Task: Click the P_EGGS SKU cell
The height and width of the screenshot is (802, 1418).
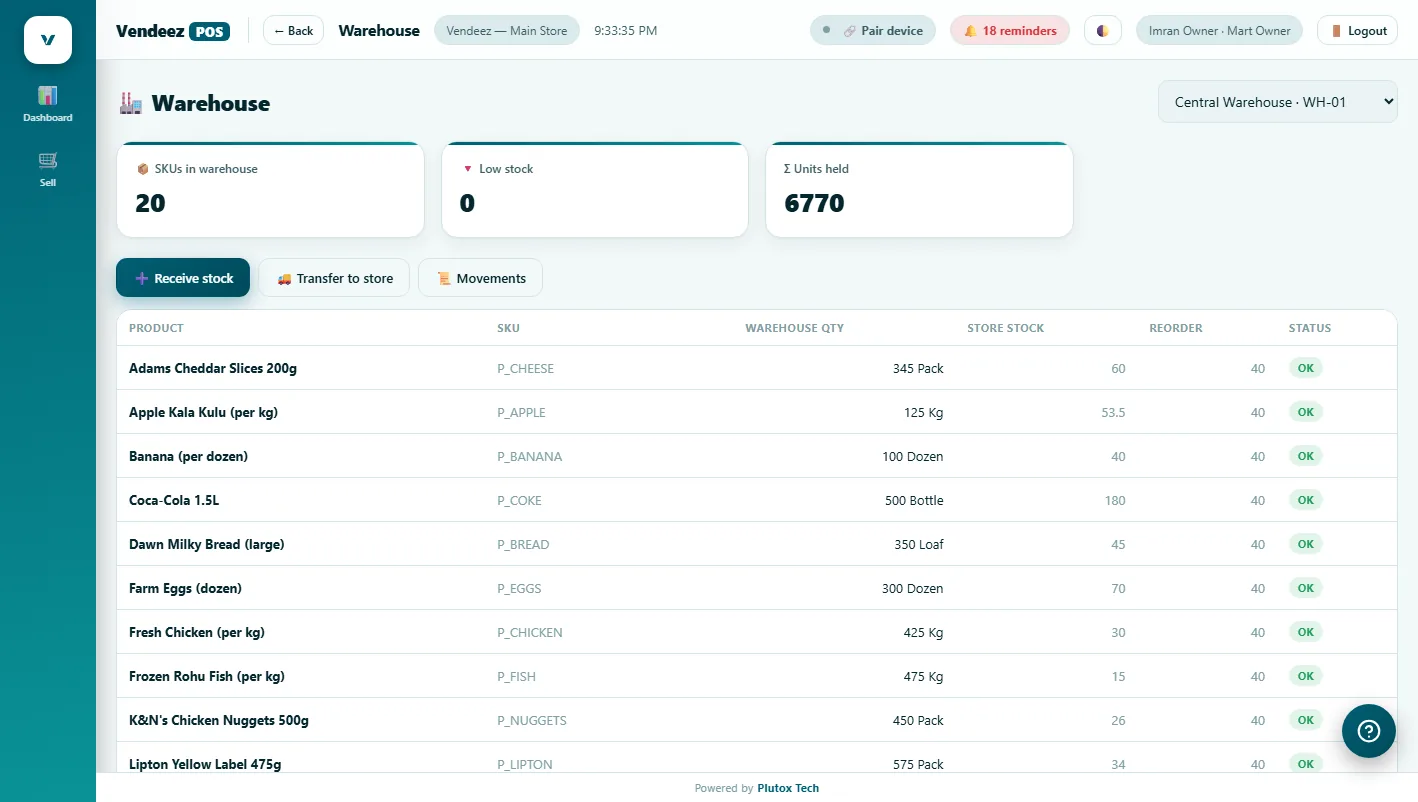Action: [519, 588]
